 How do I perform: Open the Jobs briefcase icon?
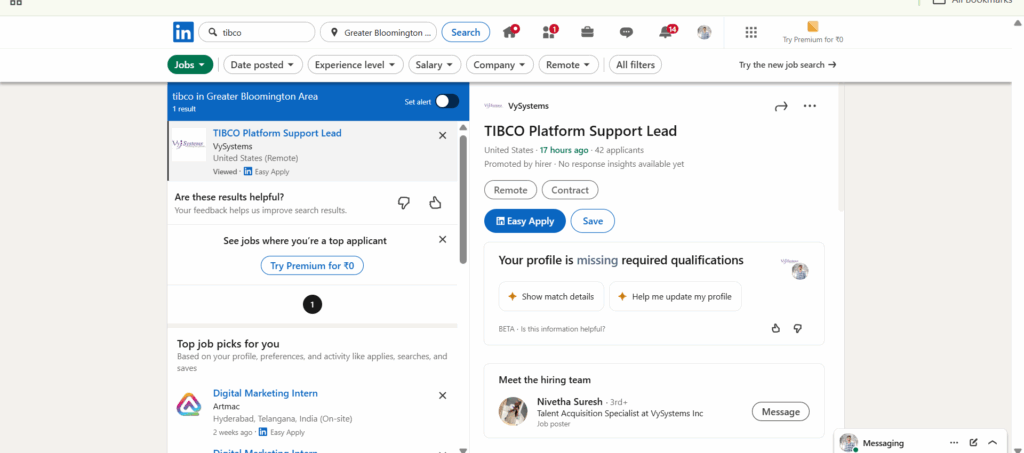point(587,32)
